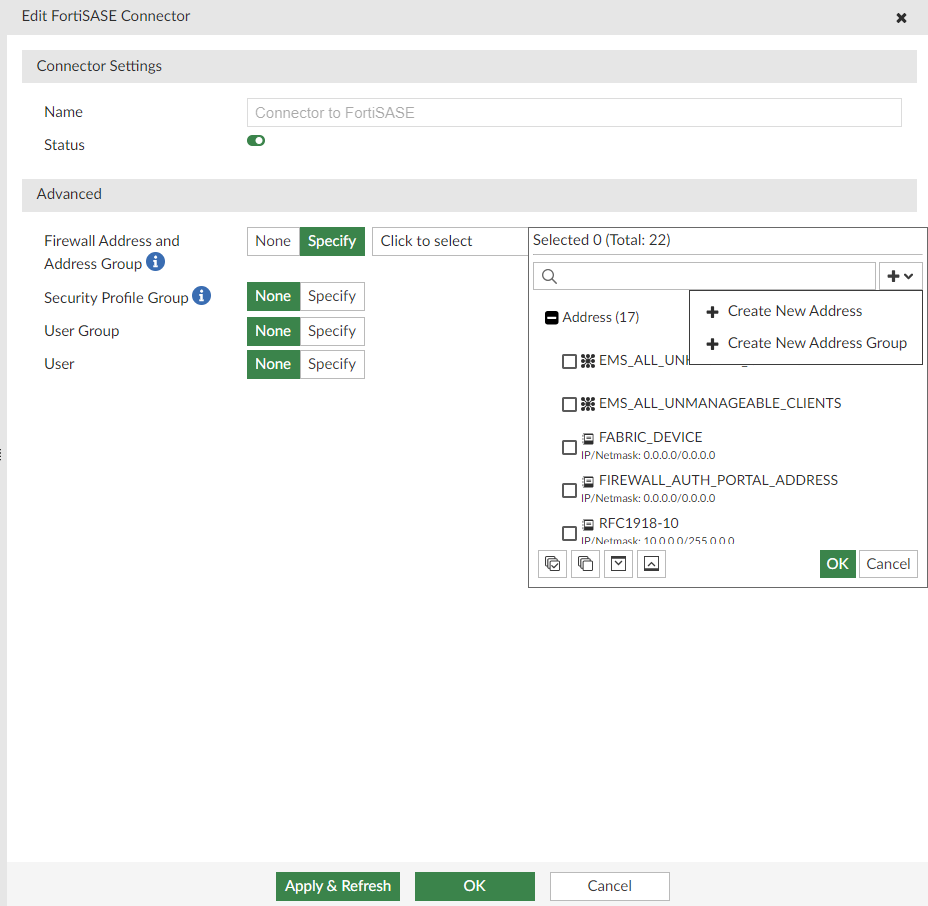Enable the Status toggle switch
Viewport: 928px width, 906px height.
point(256,141)
